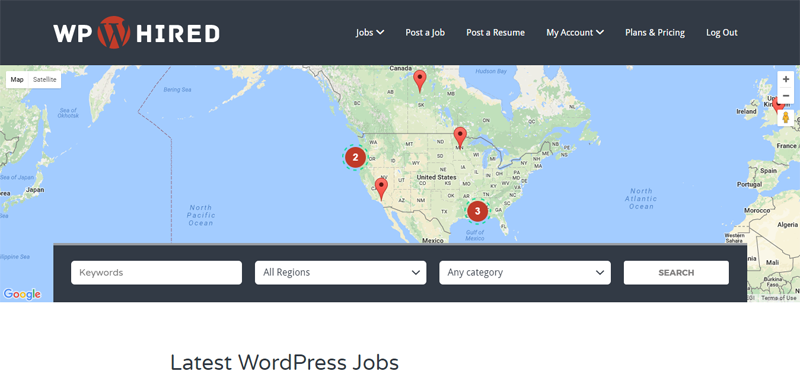This screenshot has width=800, height=374.
Task: Zoom out the map with minus button
Action: point(786,95)
